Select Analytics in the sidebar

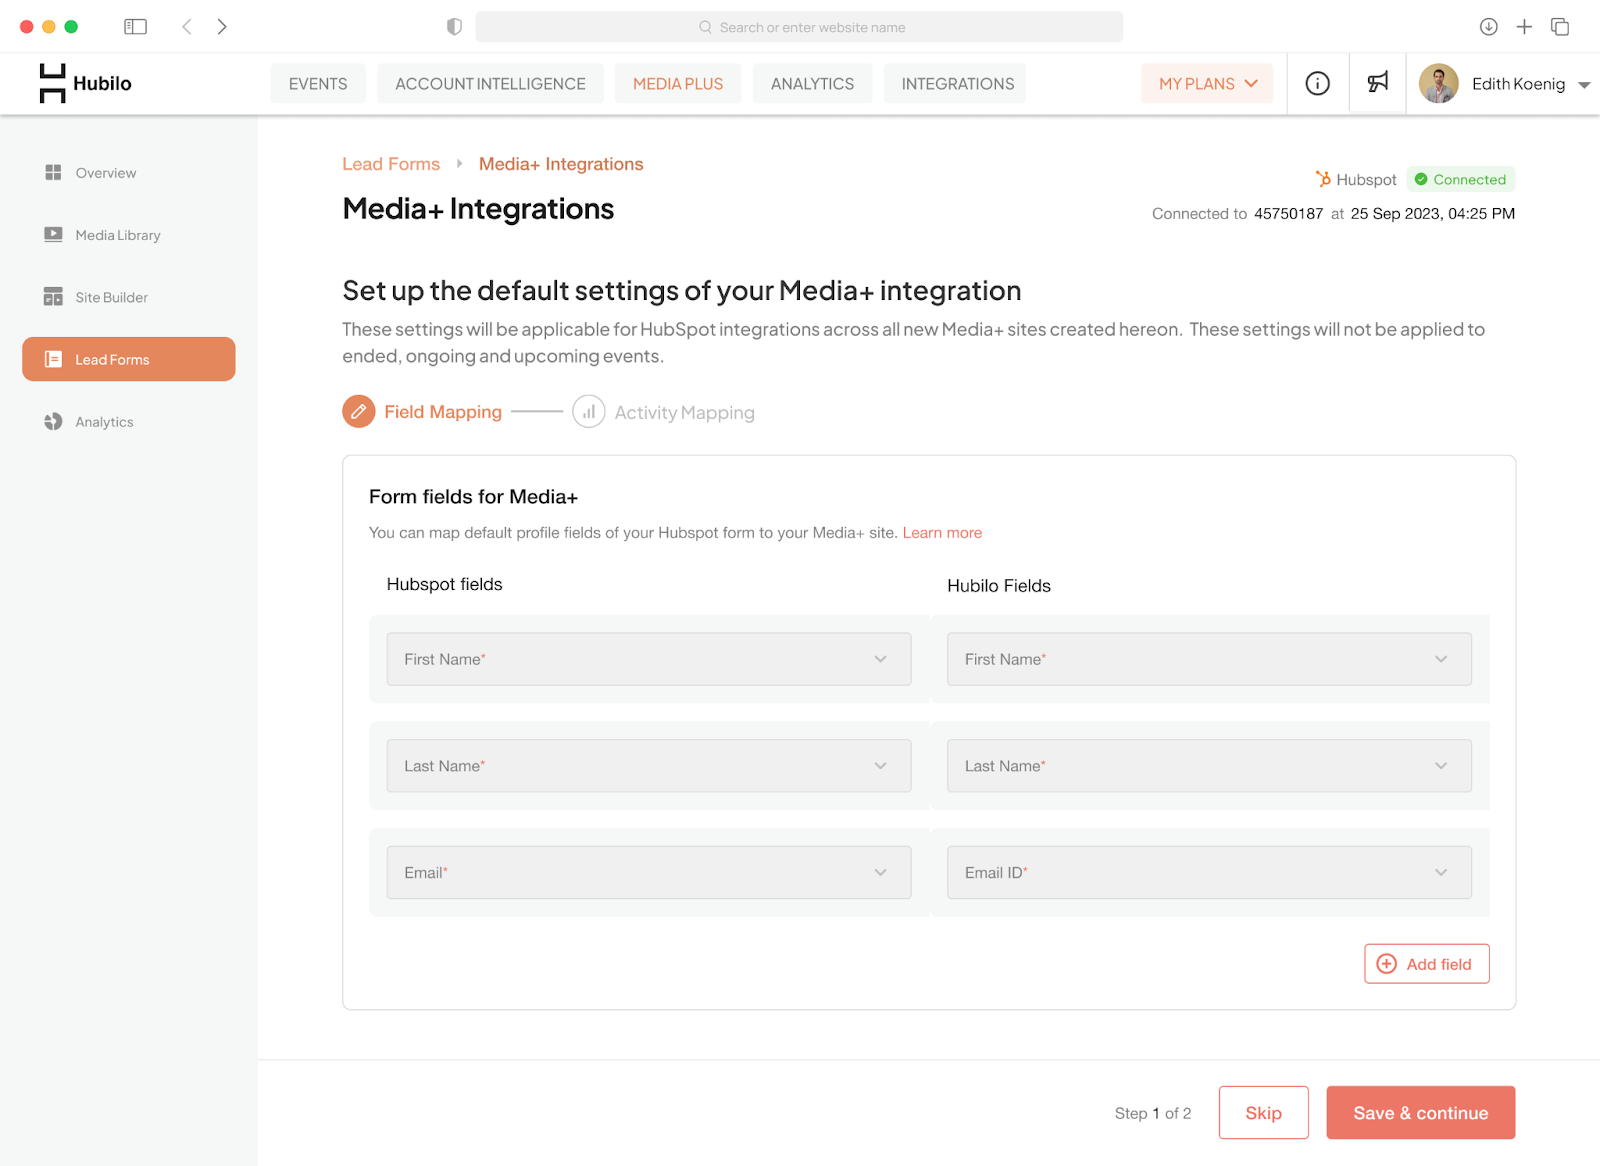tap(129, 422)
